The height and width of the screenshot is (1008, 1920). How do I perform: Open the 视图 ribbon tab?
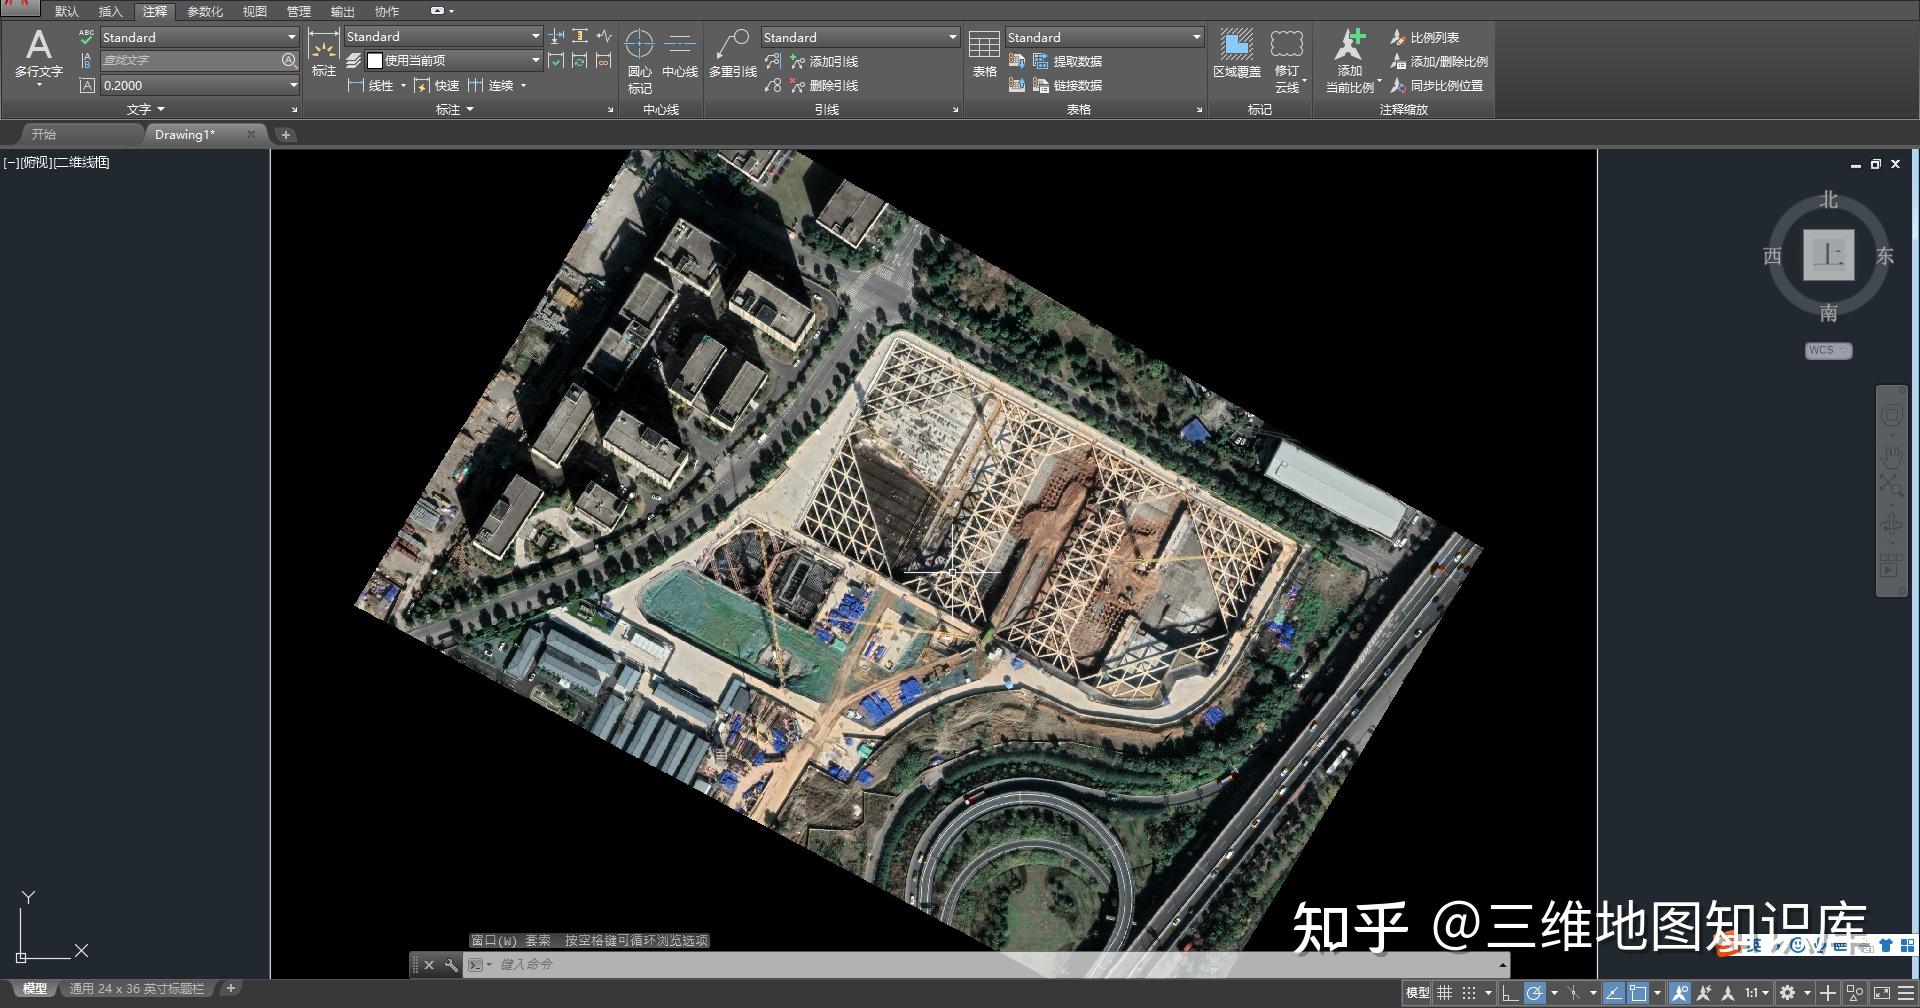pos(255,11)
